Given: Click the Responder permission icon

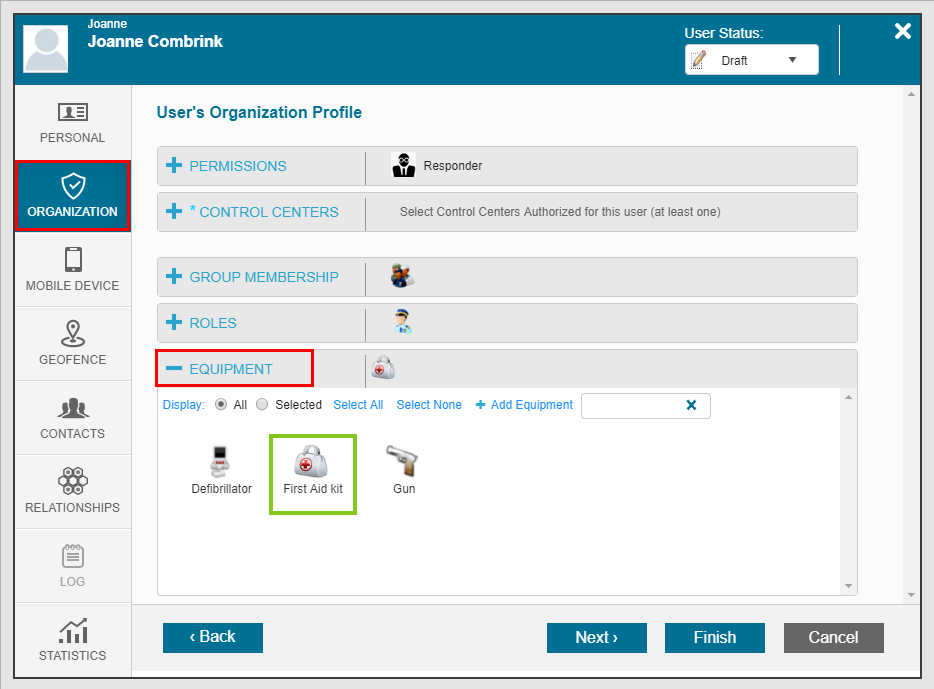Looking at the screenshot, I should click(x=403, y=166).
